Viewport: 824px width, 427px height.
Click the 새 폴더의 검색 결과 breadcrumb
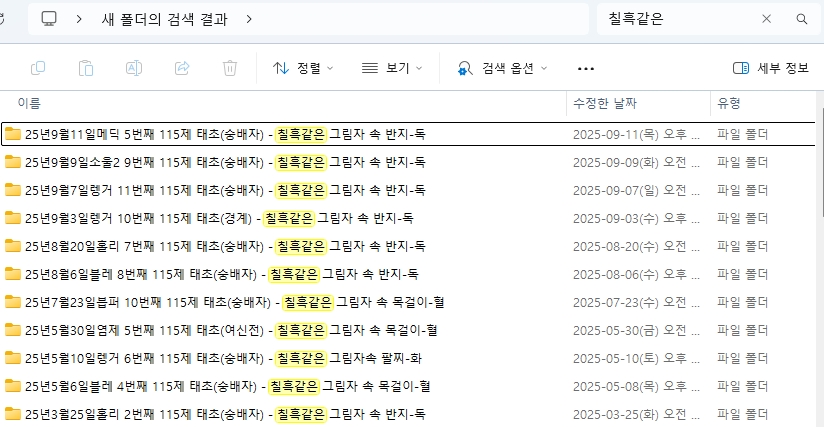point(164,19)
